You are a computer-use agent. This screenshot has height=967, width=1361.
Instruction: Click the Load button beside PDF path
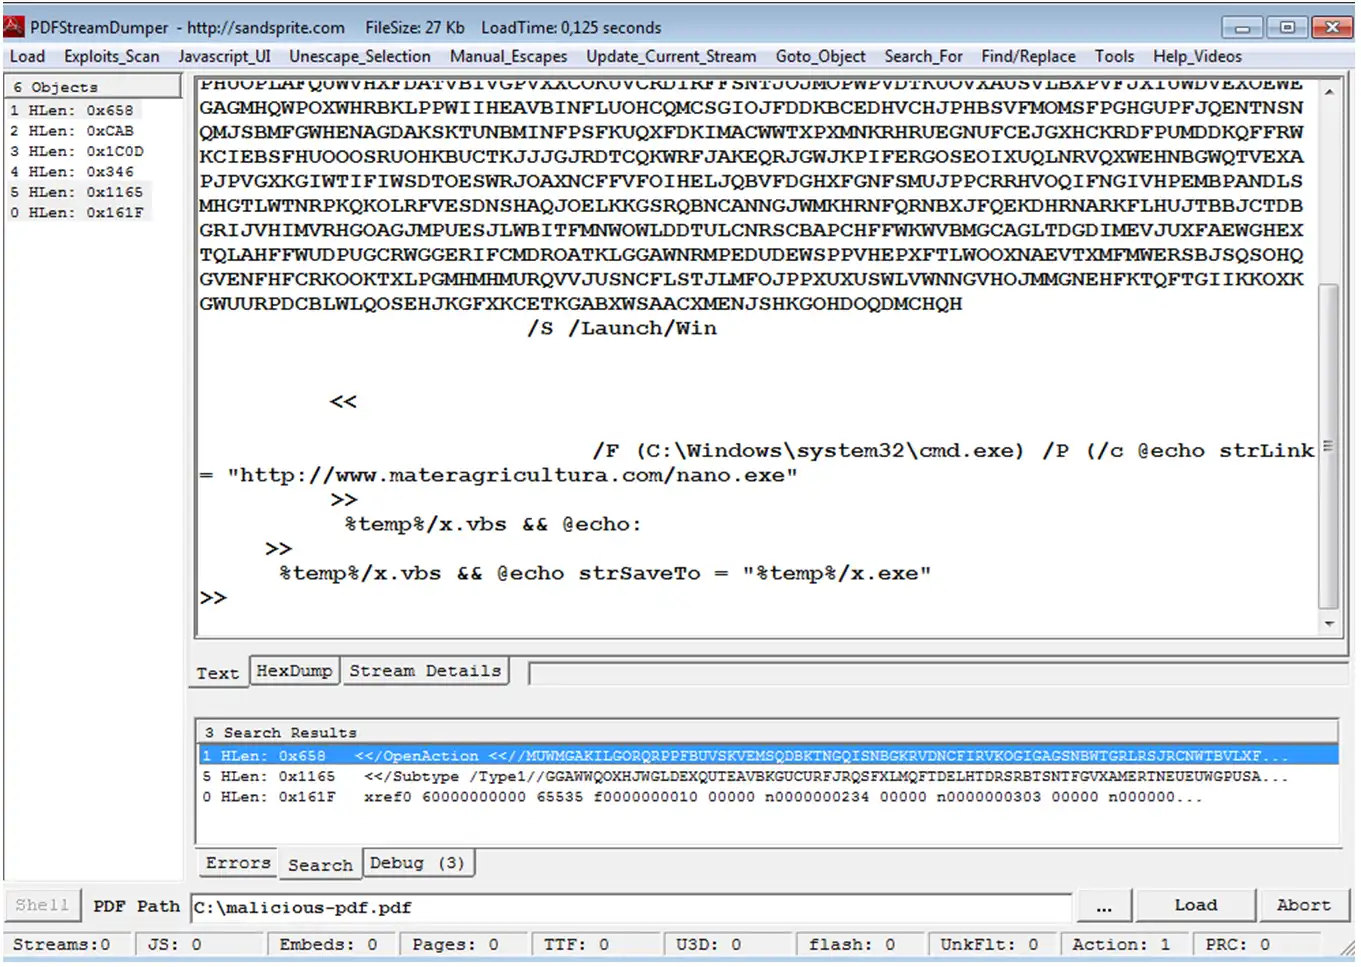click(x=1196, y=905)
